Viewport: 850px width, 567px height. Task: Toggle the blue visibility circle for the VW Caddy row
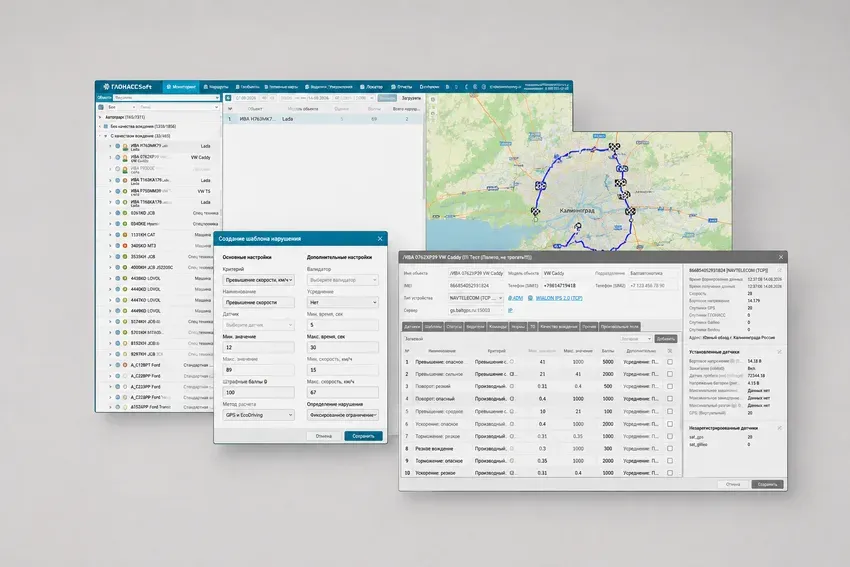(118, 158)
